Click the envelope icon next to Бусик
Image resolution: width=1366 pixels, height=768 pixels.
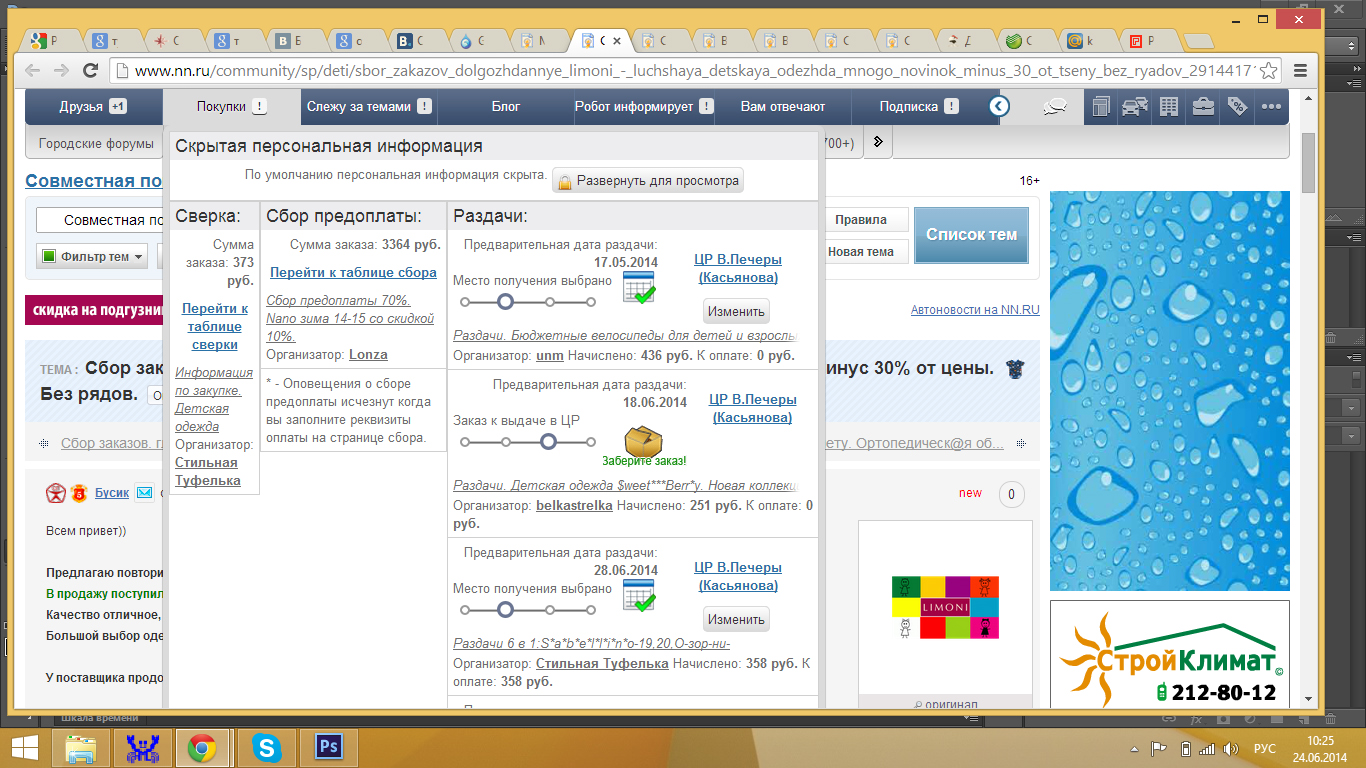[145, 493]
